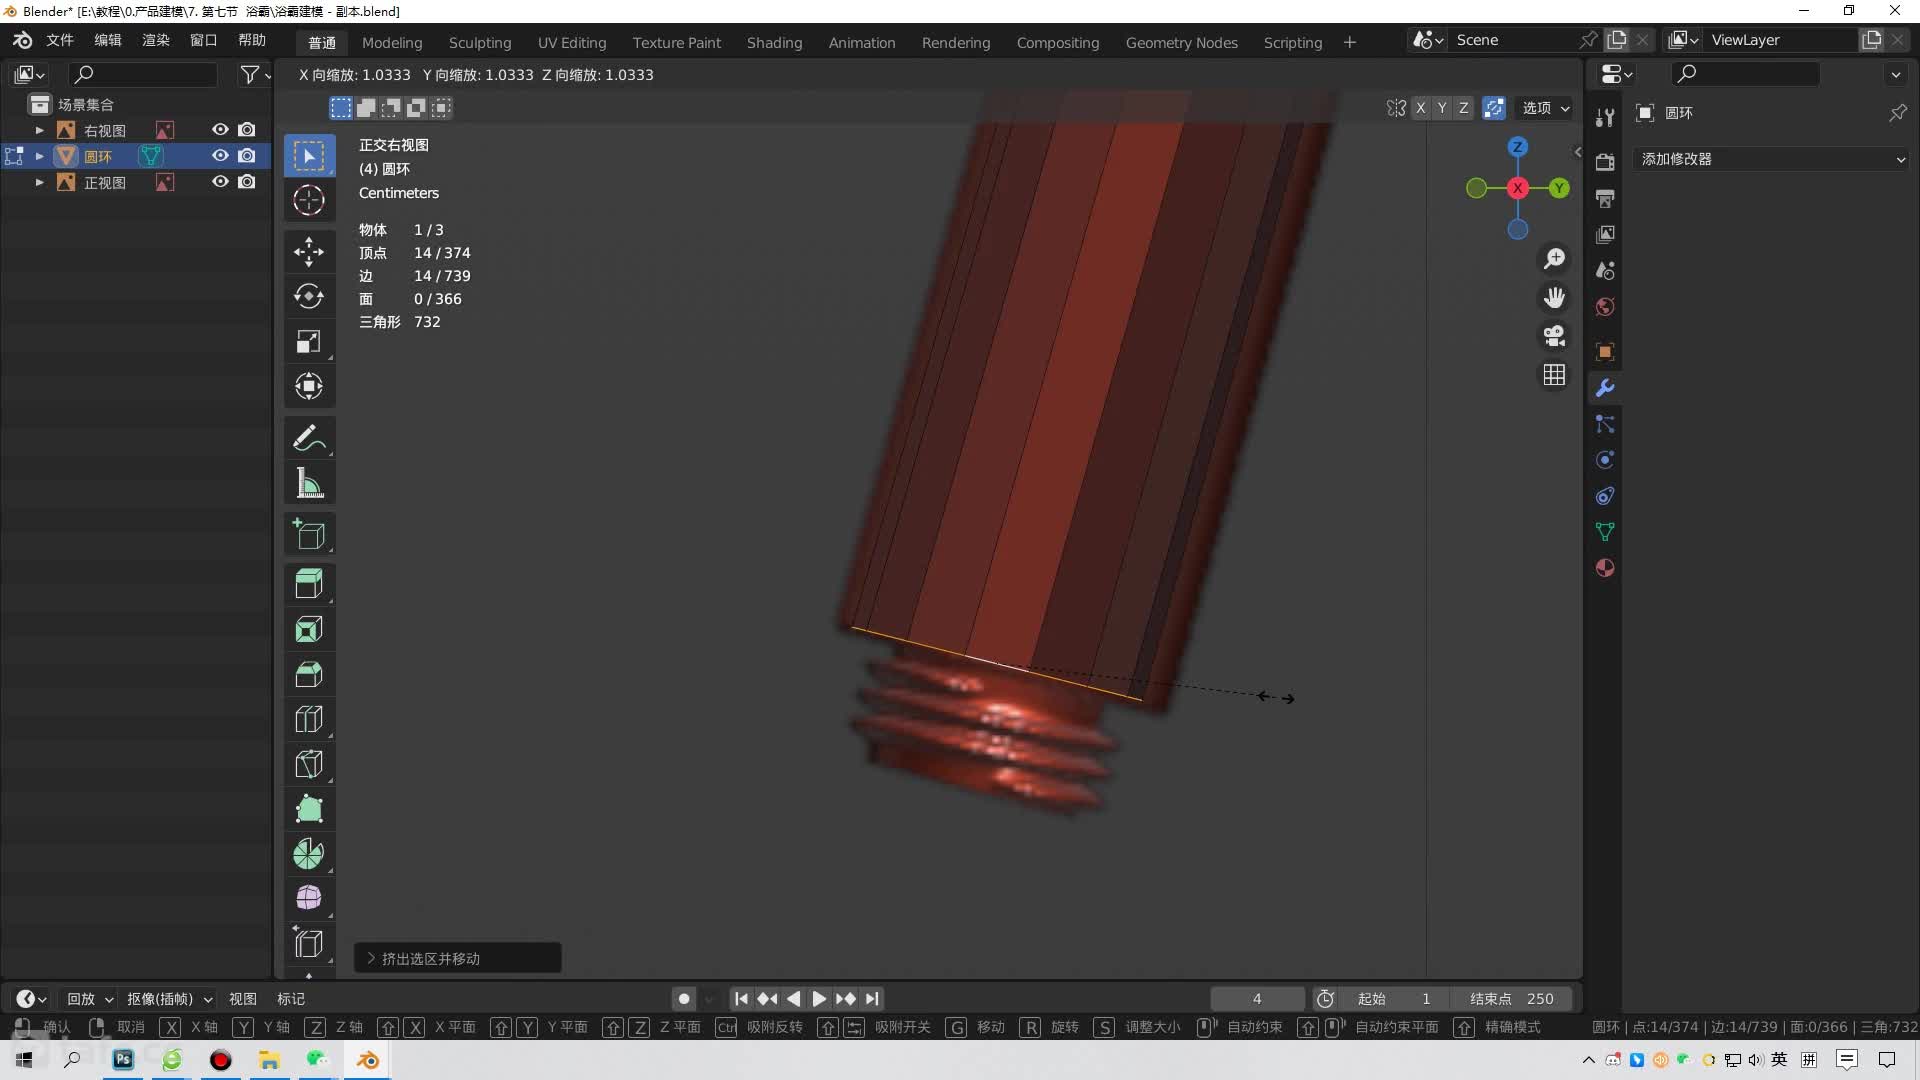Toggle camera view icon

point(1554,336)
